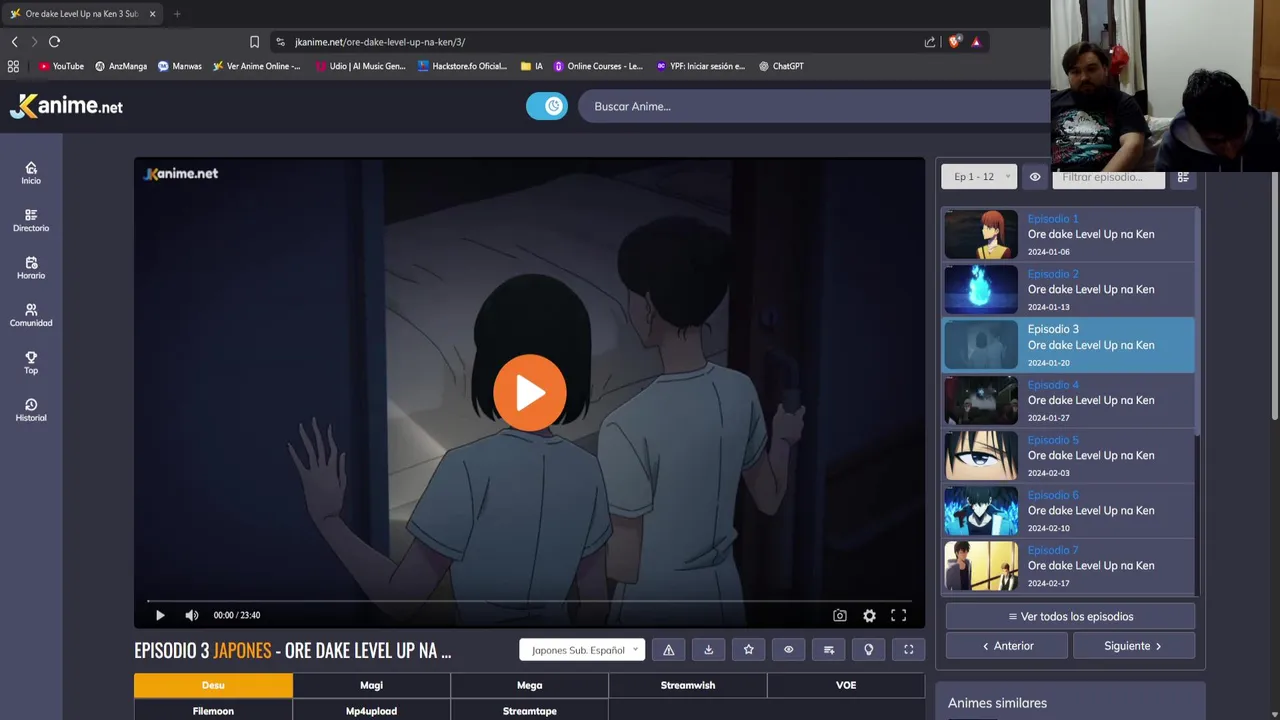Reload the page in the browser
Image resolution: width=1280 pixels, height=720 pixels.
[54, 42]
